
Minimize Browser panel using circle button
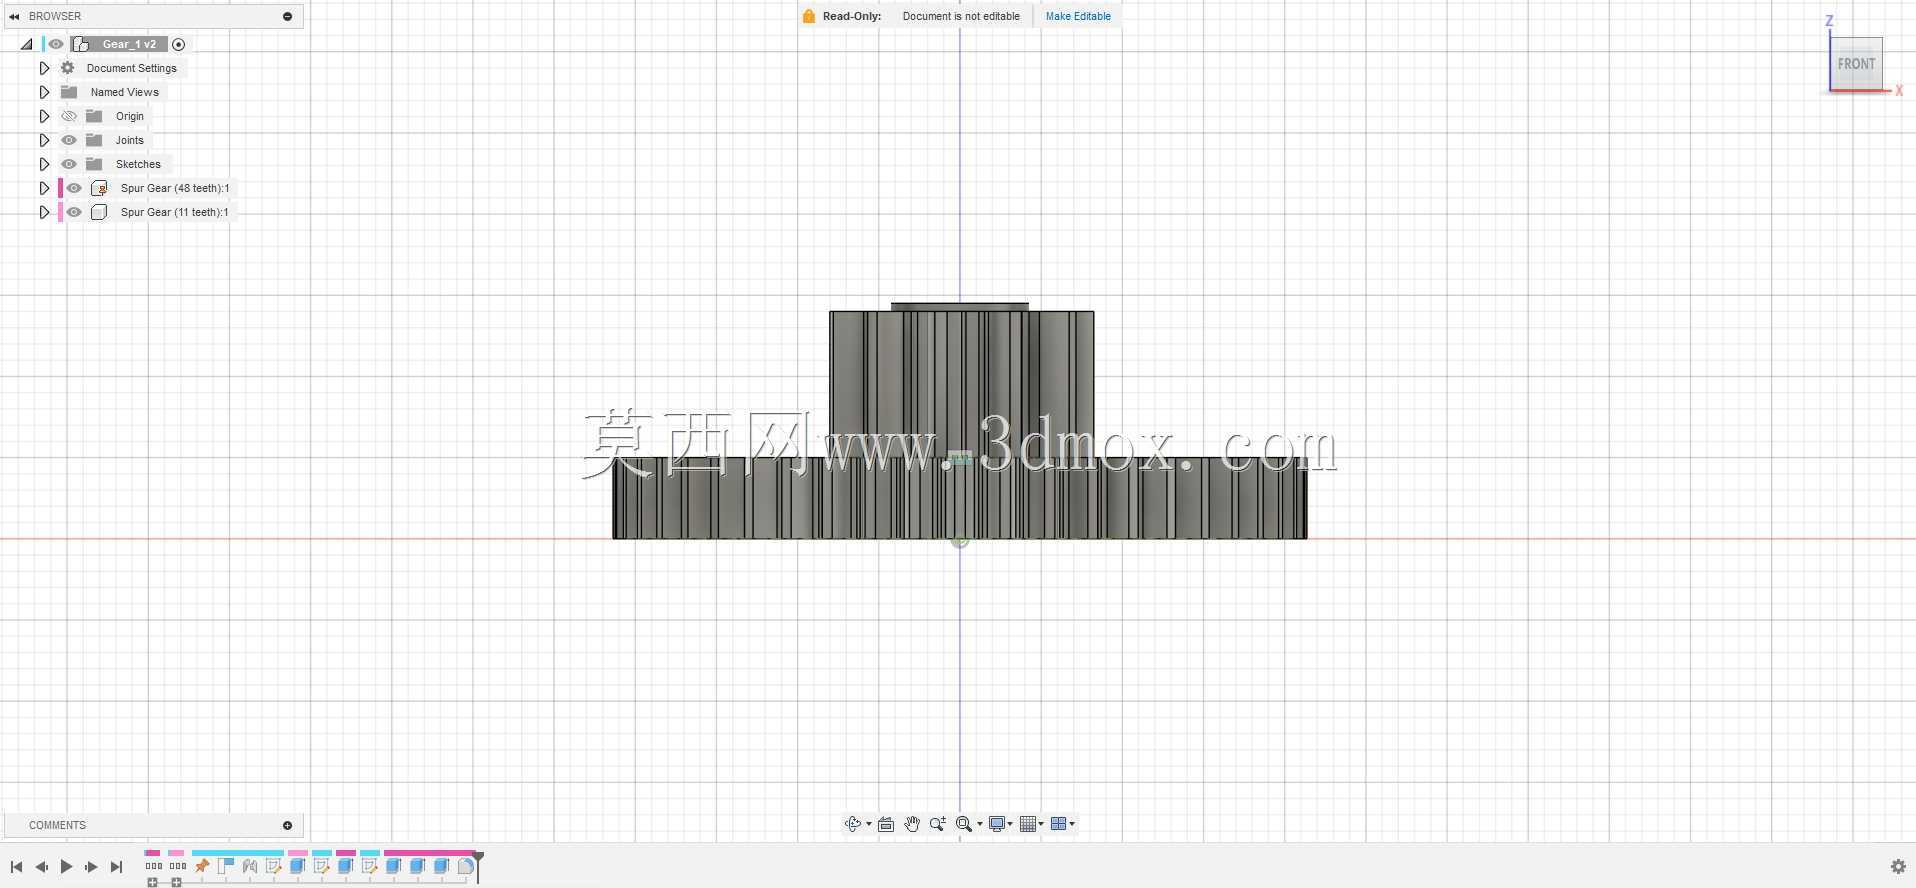click(287, 16)
